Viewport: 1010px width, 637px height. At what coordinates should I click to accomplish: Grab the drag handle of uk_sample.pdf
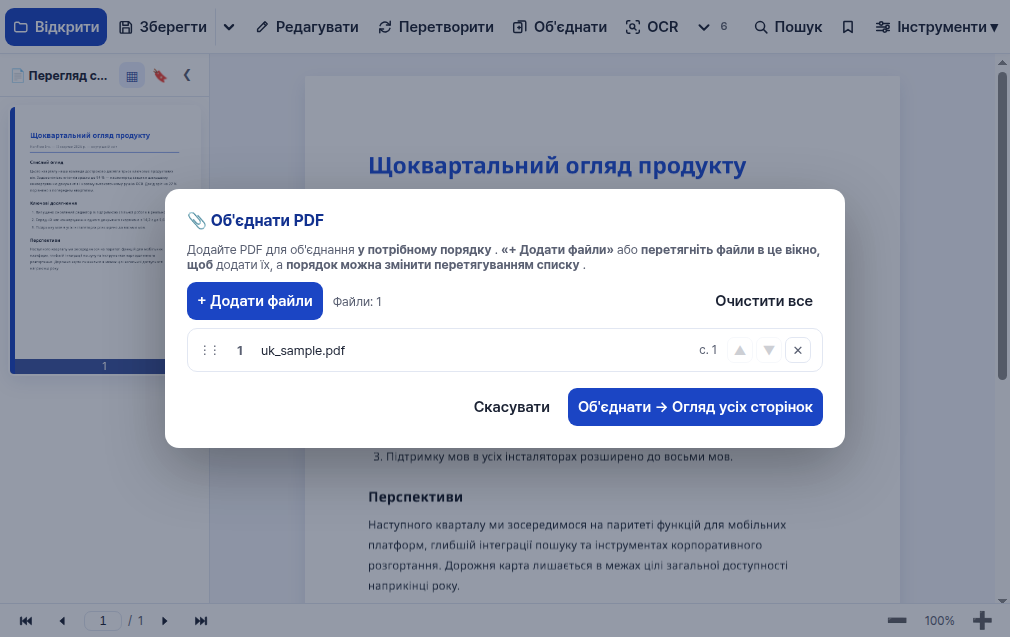pyautogui.click(x=209, y=350)
